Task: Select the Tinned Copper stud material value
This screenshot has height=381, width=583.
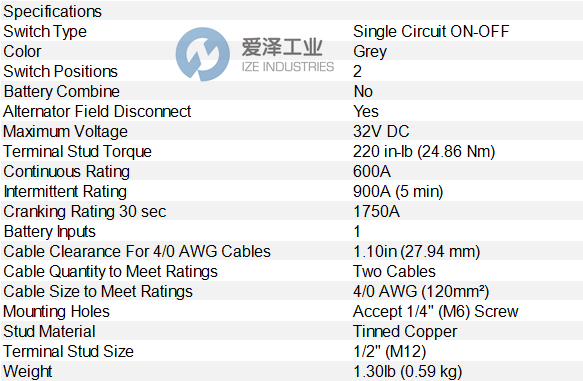Action: (x=405, y=332)
